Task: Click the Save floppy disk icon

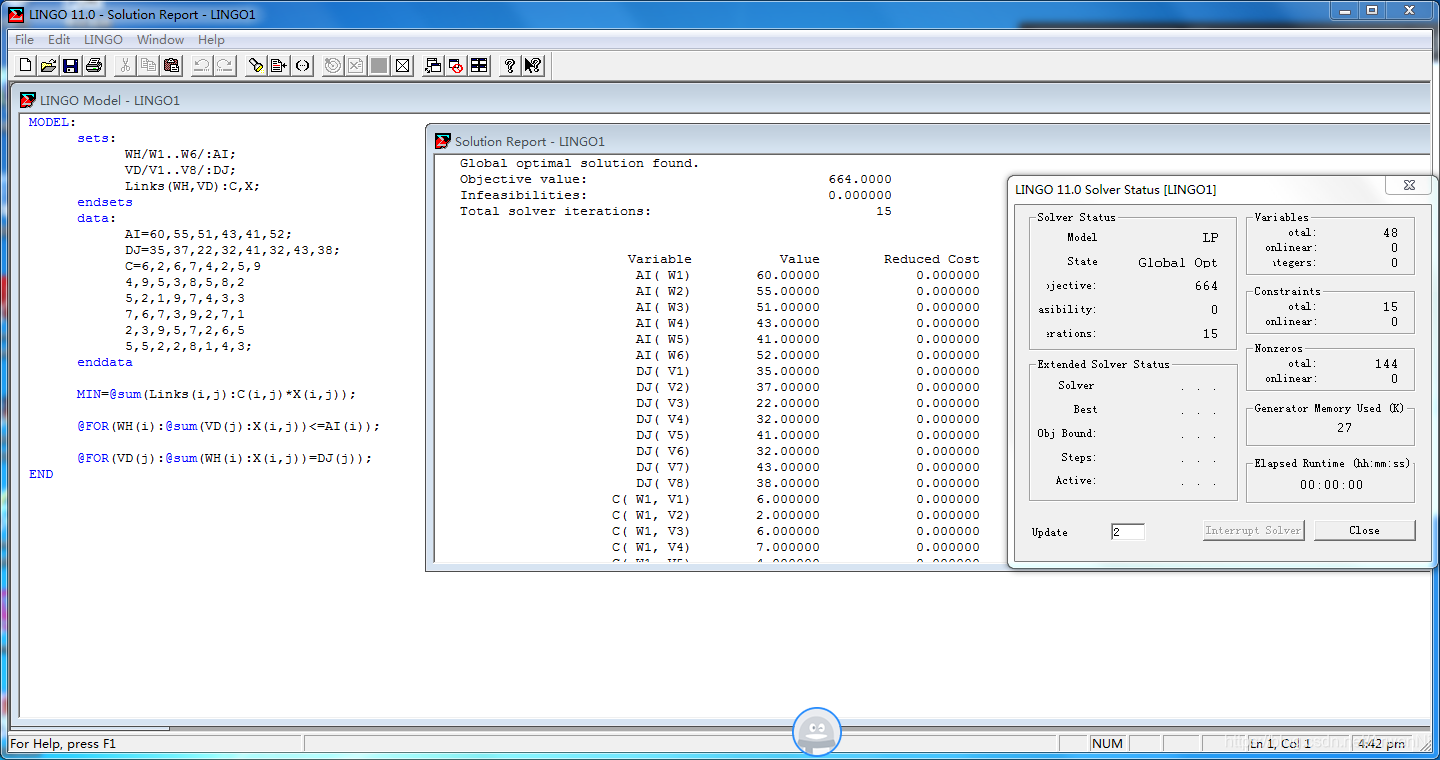Action: coord(71,65)
